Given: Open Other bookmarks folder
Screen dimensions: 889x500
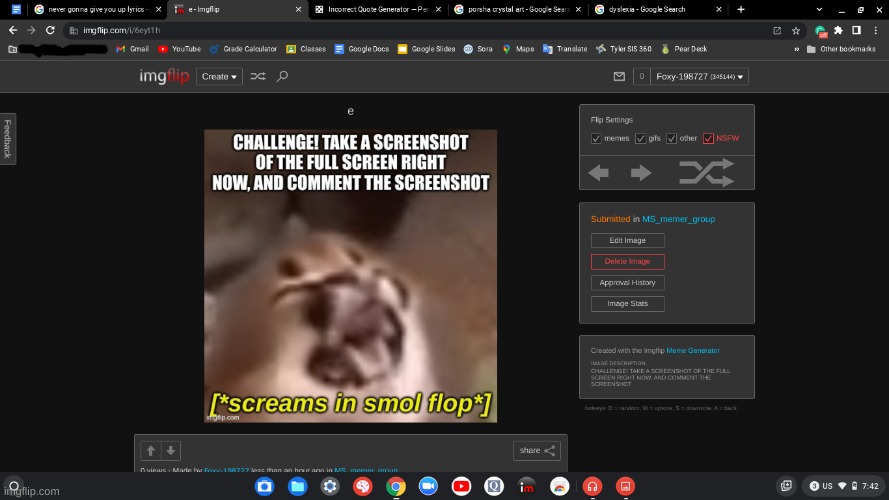Looking at the screenshot, I should (841, 49).
